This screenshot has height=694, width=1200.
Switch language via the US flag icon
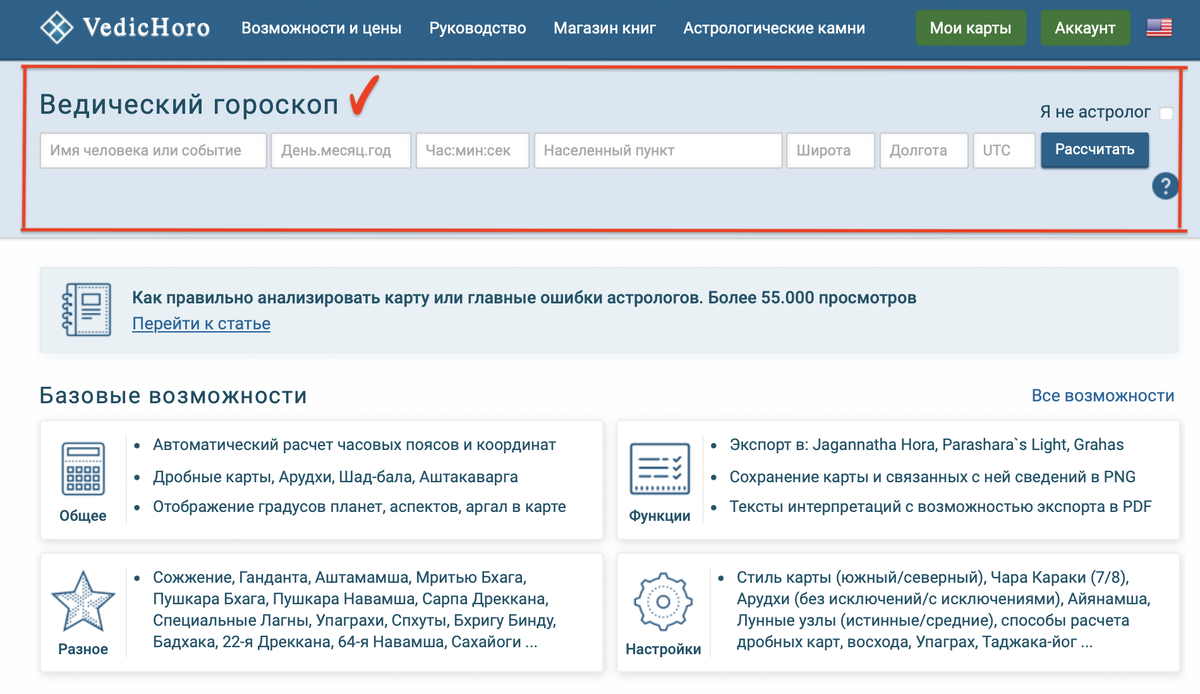coord(1159,28)
